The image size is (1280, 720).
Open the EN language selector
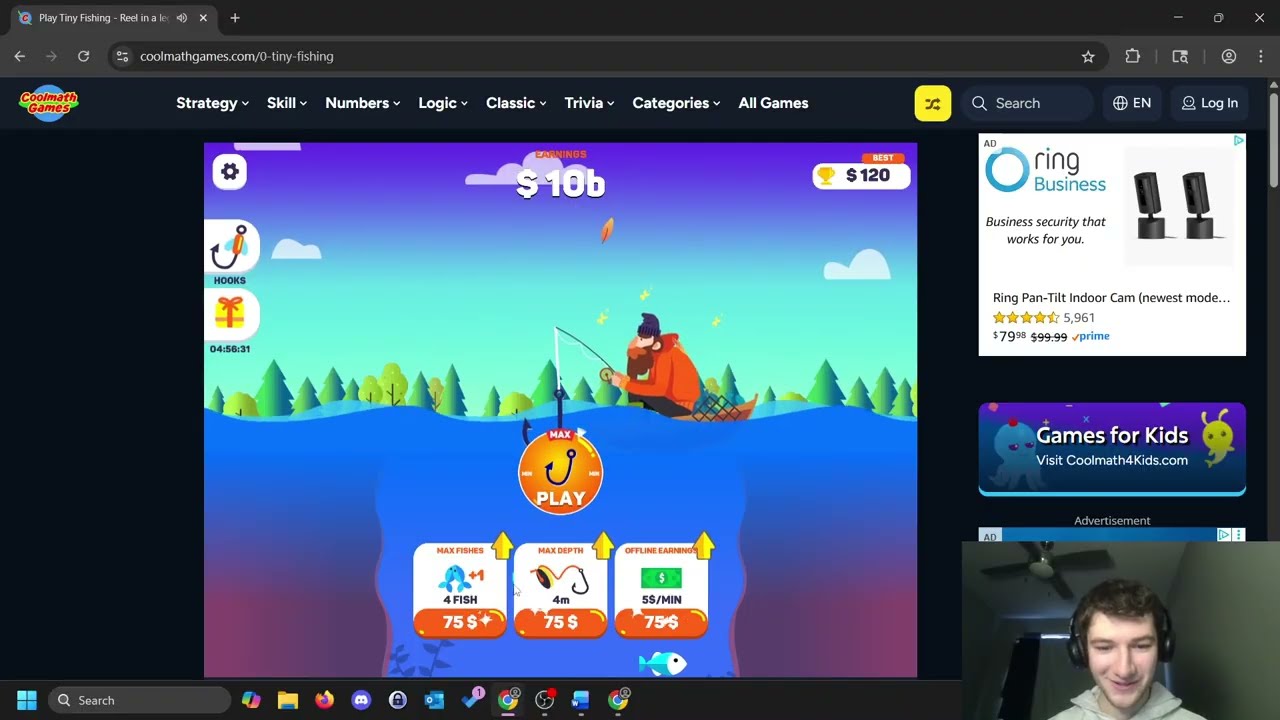click(1131, 103)
